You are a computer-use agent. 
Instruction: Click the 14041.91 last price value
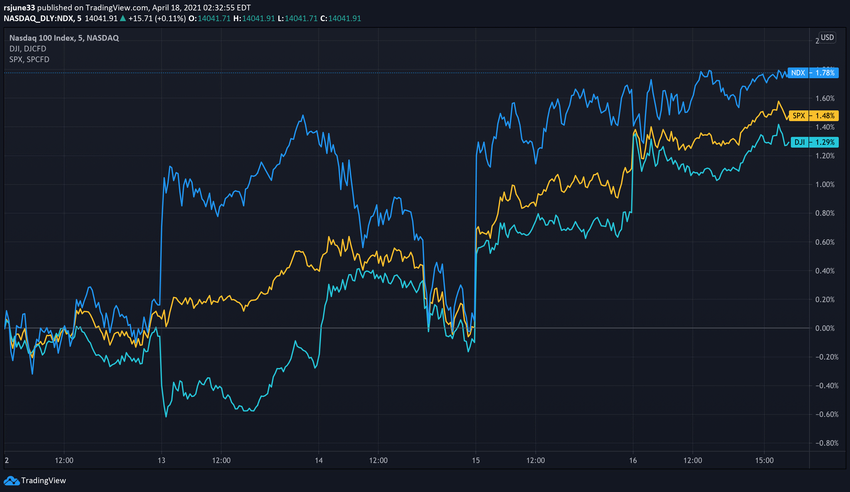[101, 18]
